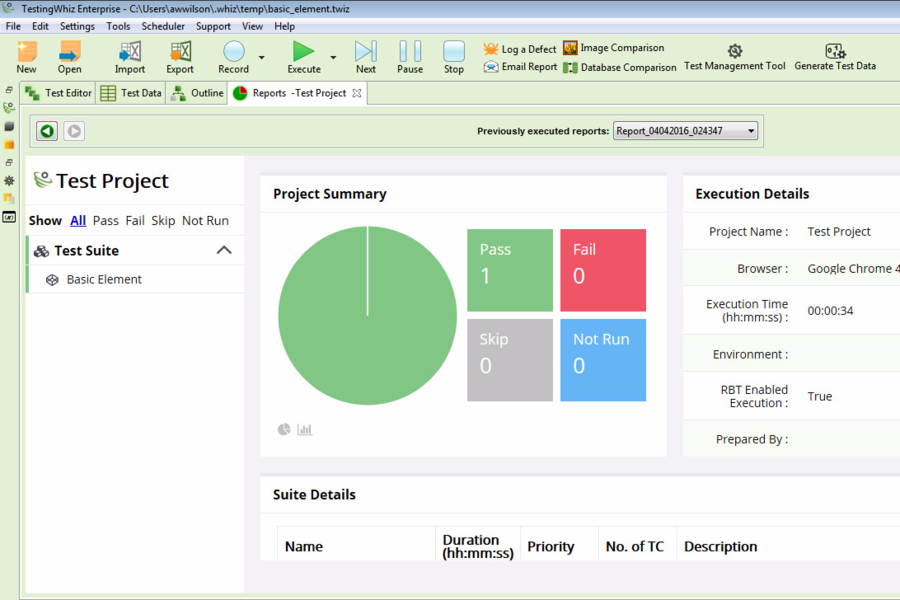
Task: Filter results by Pass
Action: point(106,220)
